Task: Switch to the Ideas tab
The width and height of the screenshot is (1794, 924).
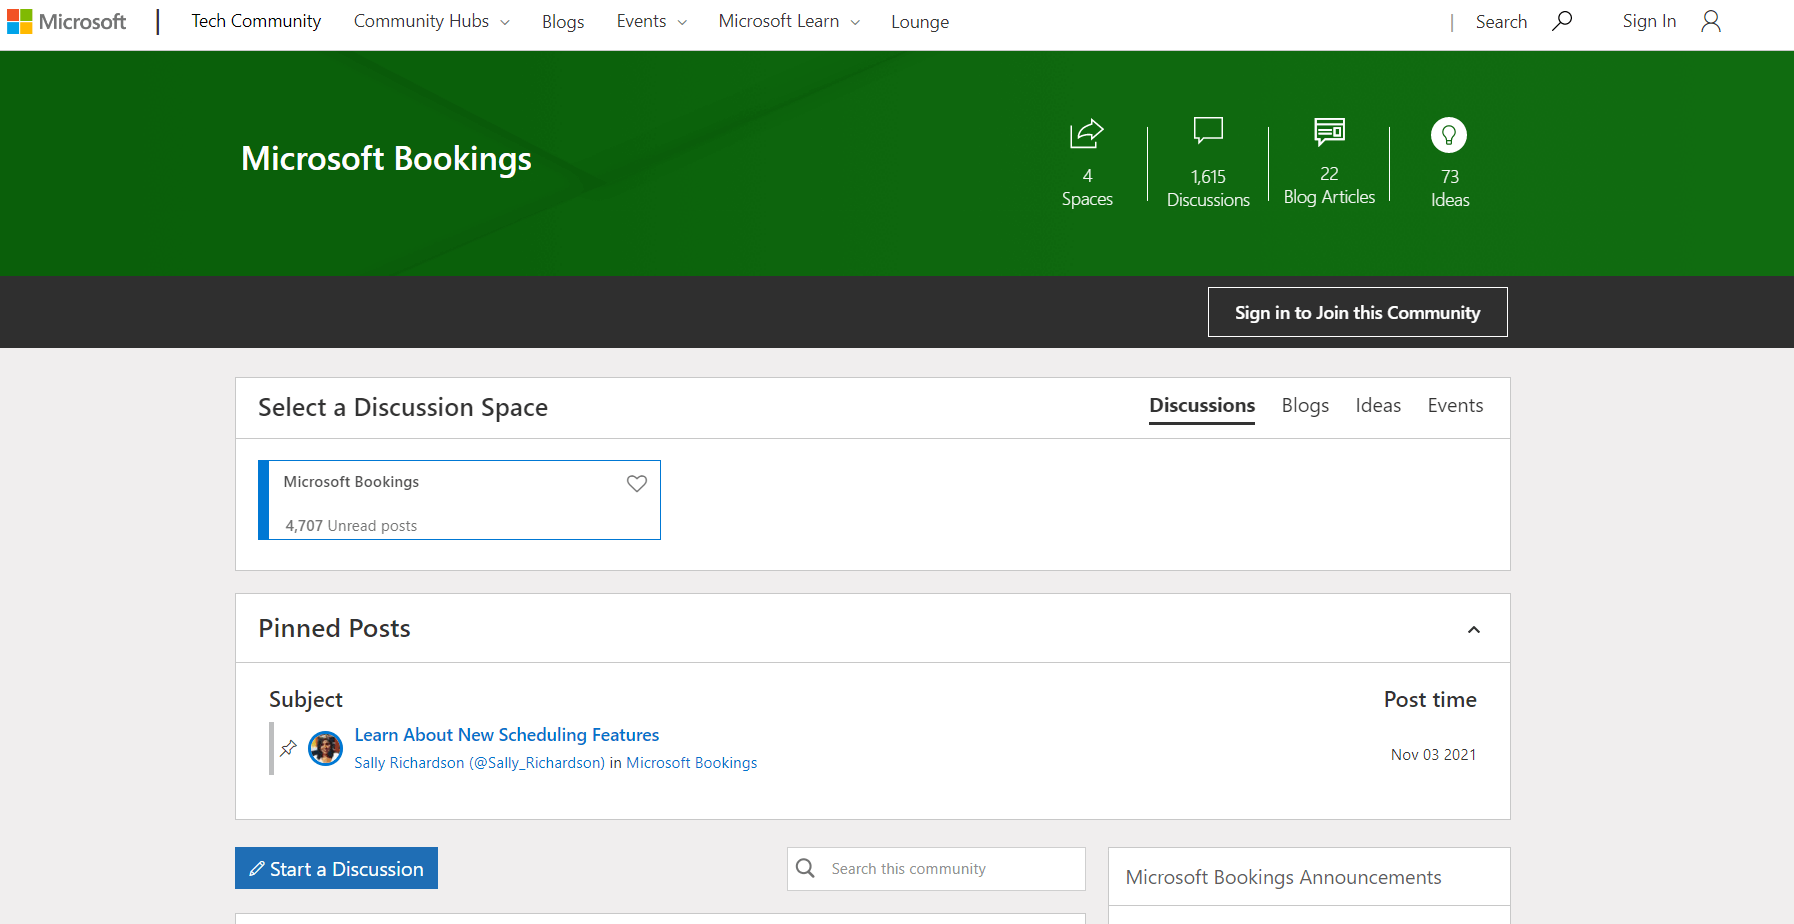Action: pyautogui.click(x=1378, y=405)
